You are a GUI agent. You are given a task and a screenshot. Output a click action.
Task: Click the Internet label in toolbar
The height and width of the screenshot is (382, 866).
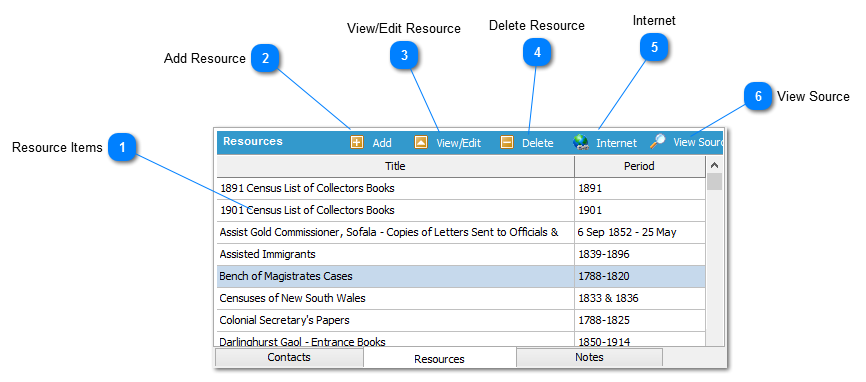tap(616, 143)
